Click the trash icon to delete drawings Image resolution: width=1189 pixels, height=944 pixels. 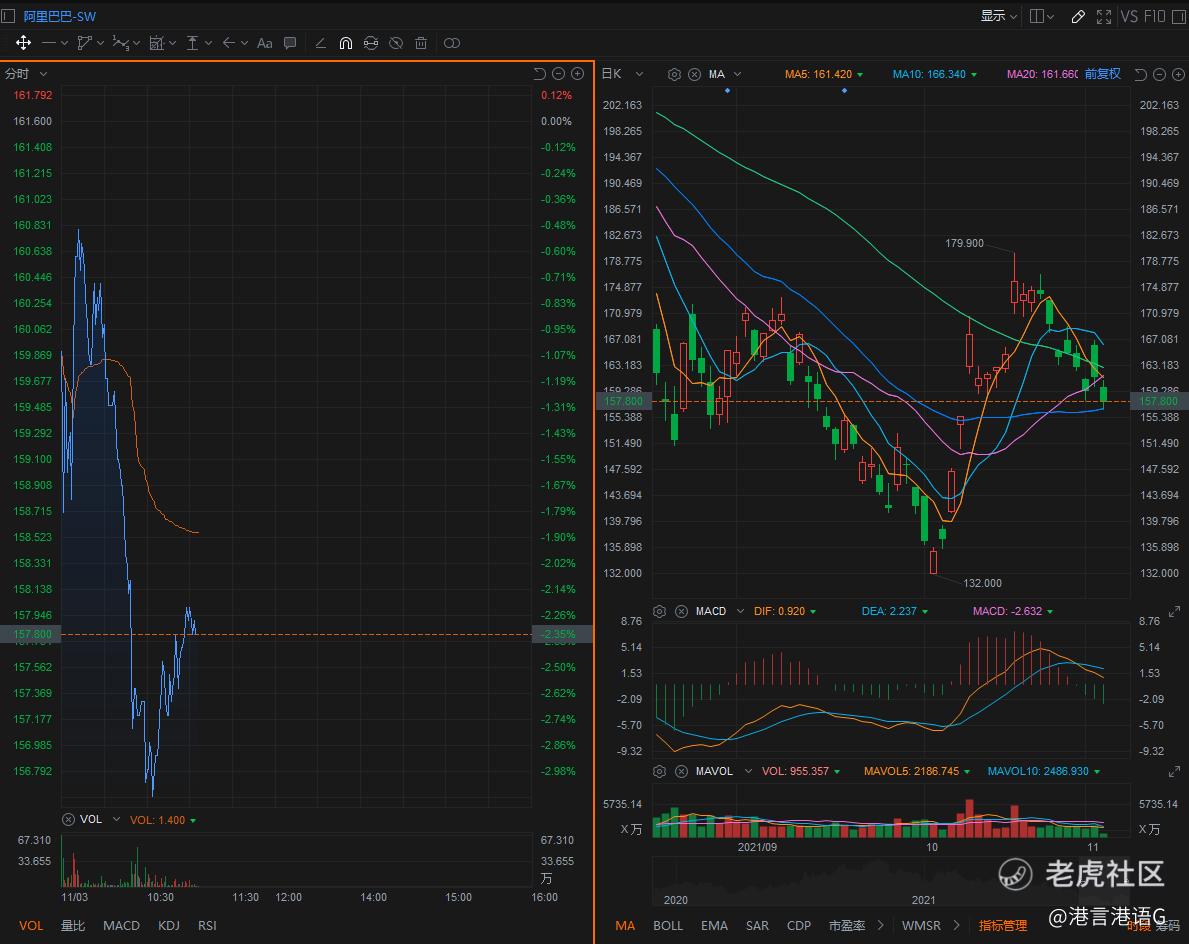421,43
